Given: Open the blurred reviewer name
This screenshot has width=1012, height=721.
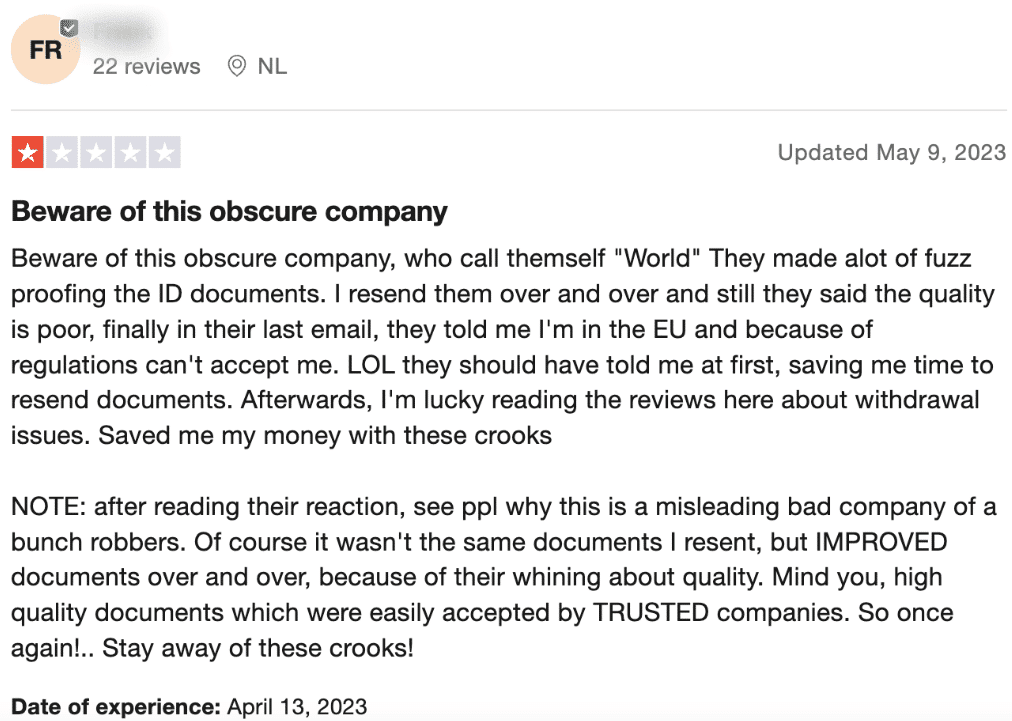Looking at the screenshot, I should pyautogui.click(x=123, y=32).
